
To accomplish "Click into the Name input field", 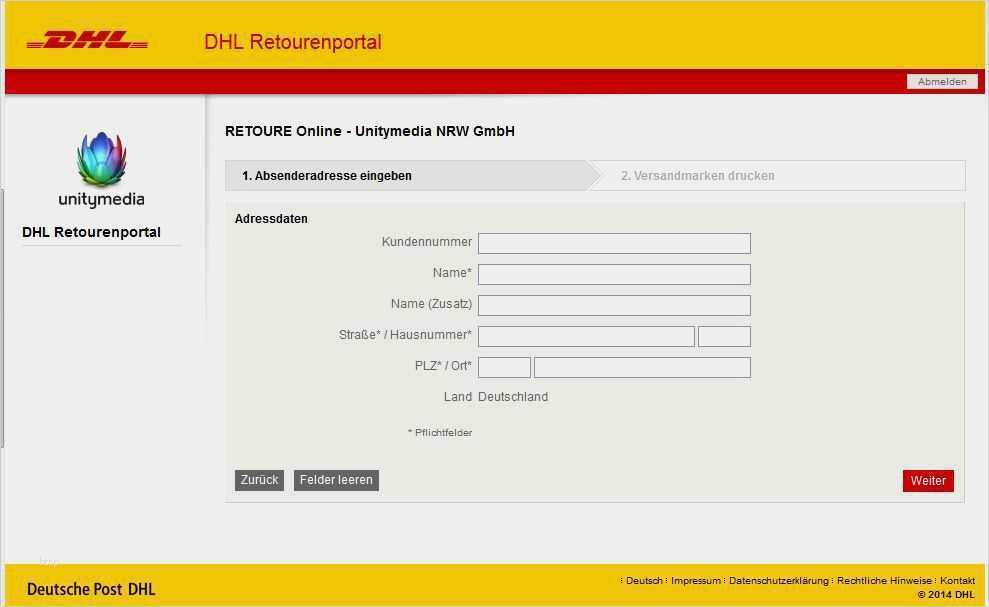I will point(614,274).
